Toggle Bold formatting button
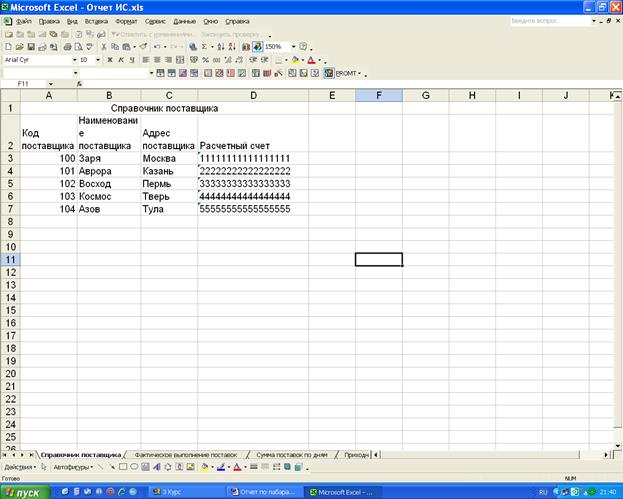Screen dimensions: 623x499 point(110,60)
